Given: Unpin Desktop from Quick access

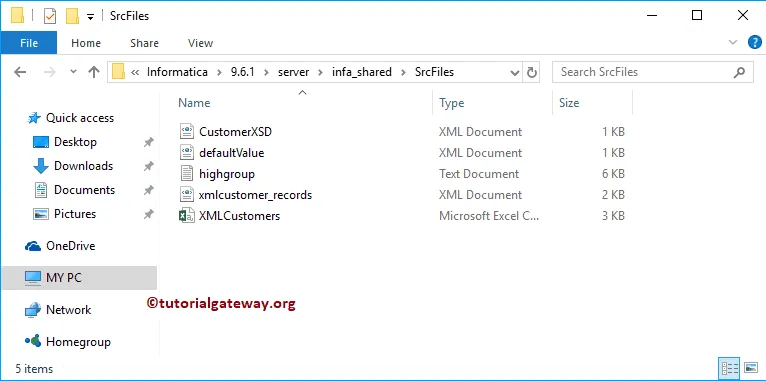Looking at the screenshot, I should tap(149, 142).
